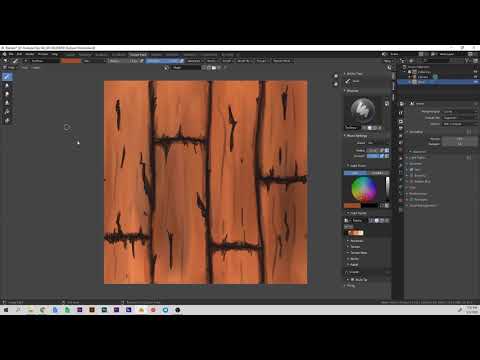480x360 pixels.
Task: Toggle Freestyle checkbox in render properties
Action: pos(412,199)
